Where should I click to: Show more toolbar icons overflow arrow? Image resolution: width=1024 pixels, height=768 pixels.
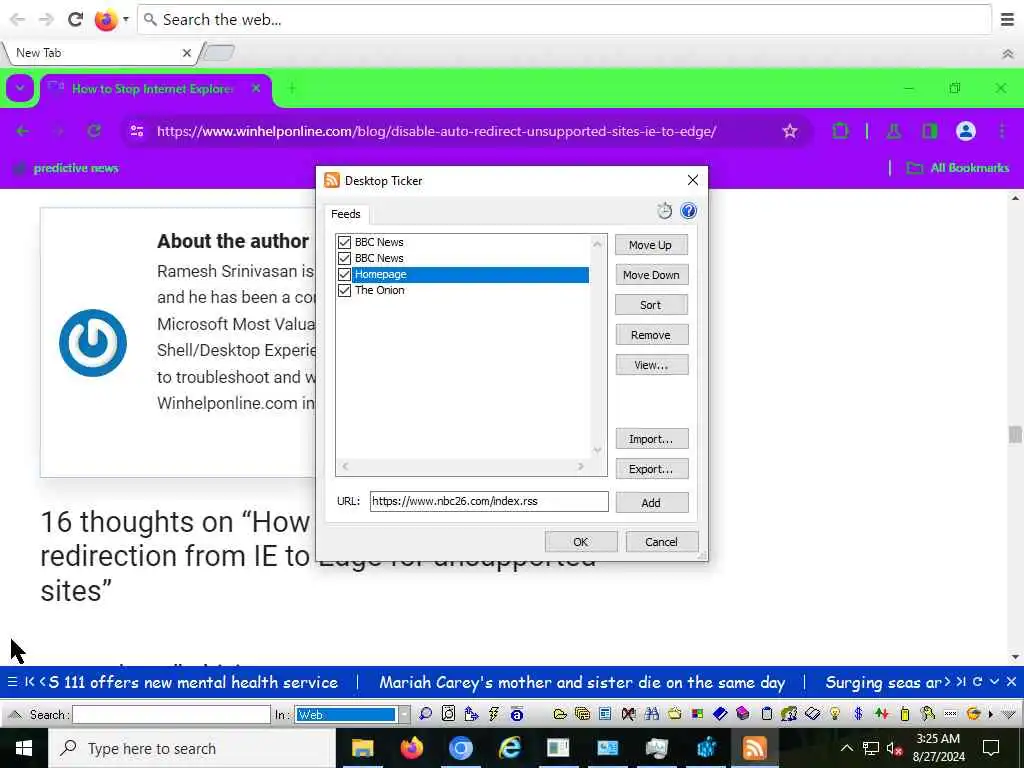[x=991, y=714]
